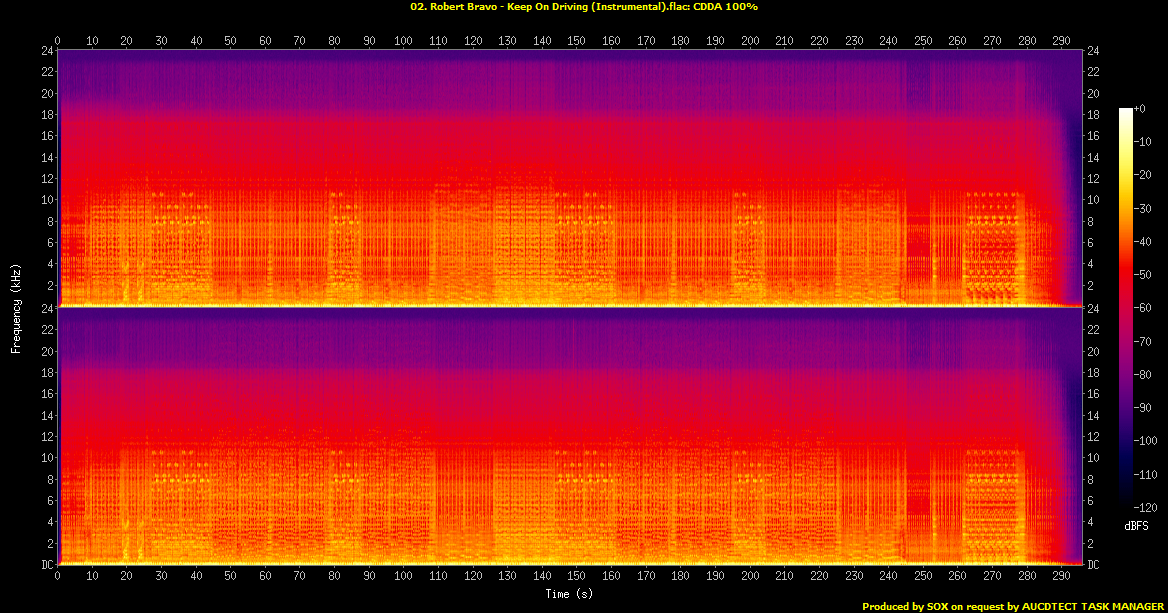Click the 'Produced by SOX' credit text

click(x=1012, y=607)
